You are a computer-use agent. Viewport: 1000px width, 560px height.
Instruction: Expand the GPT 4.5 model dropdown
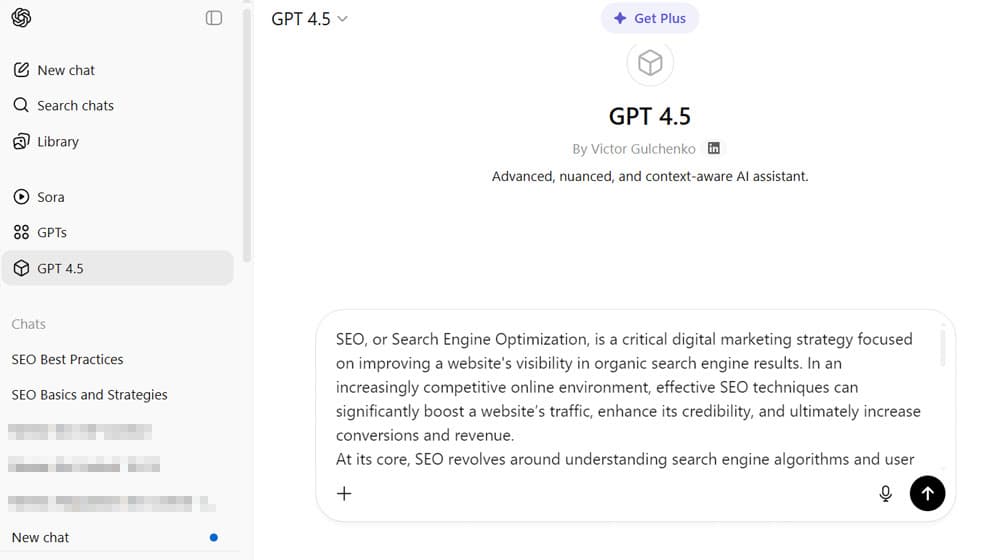(309, 19)
